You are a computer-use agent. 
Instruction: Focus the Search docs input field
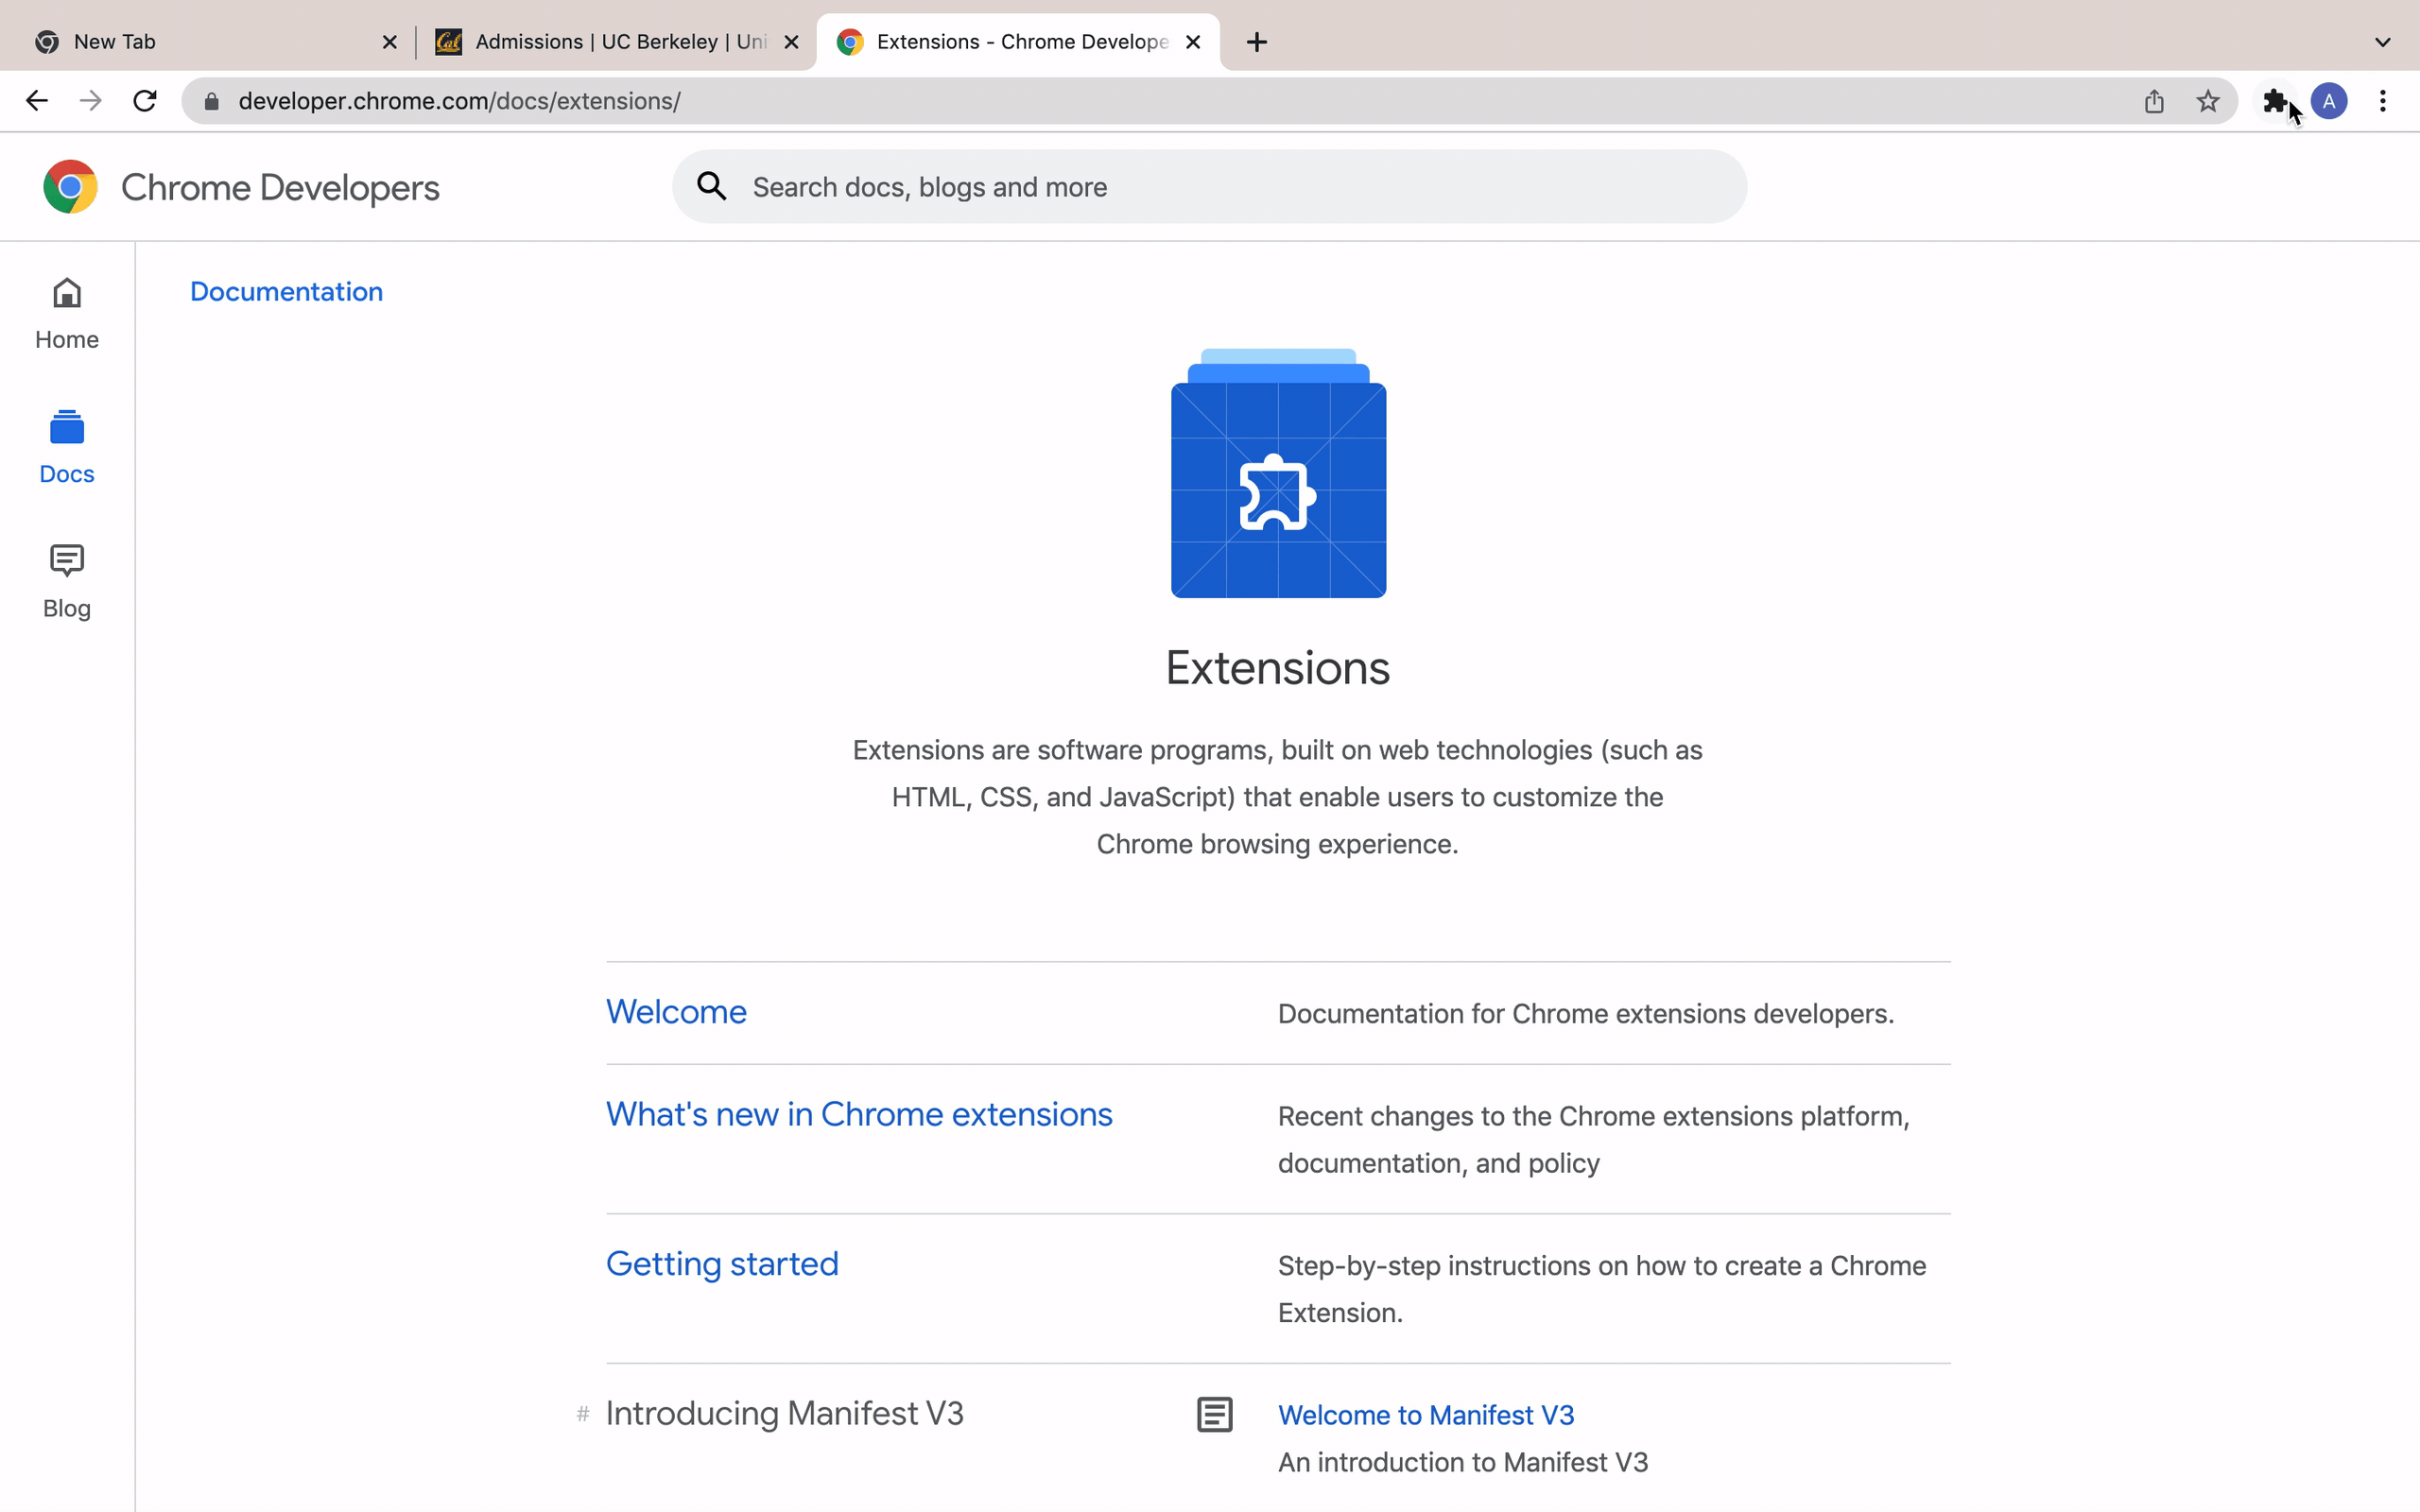click(1230, 187)
